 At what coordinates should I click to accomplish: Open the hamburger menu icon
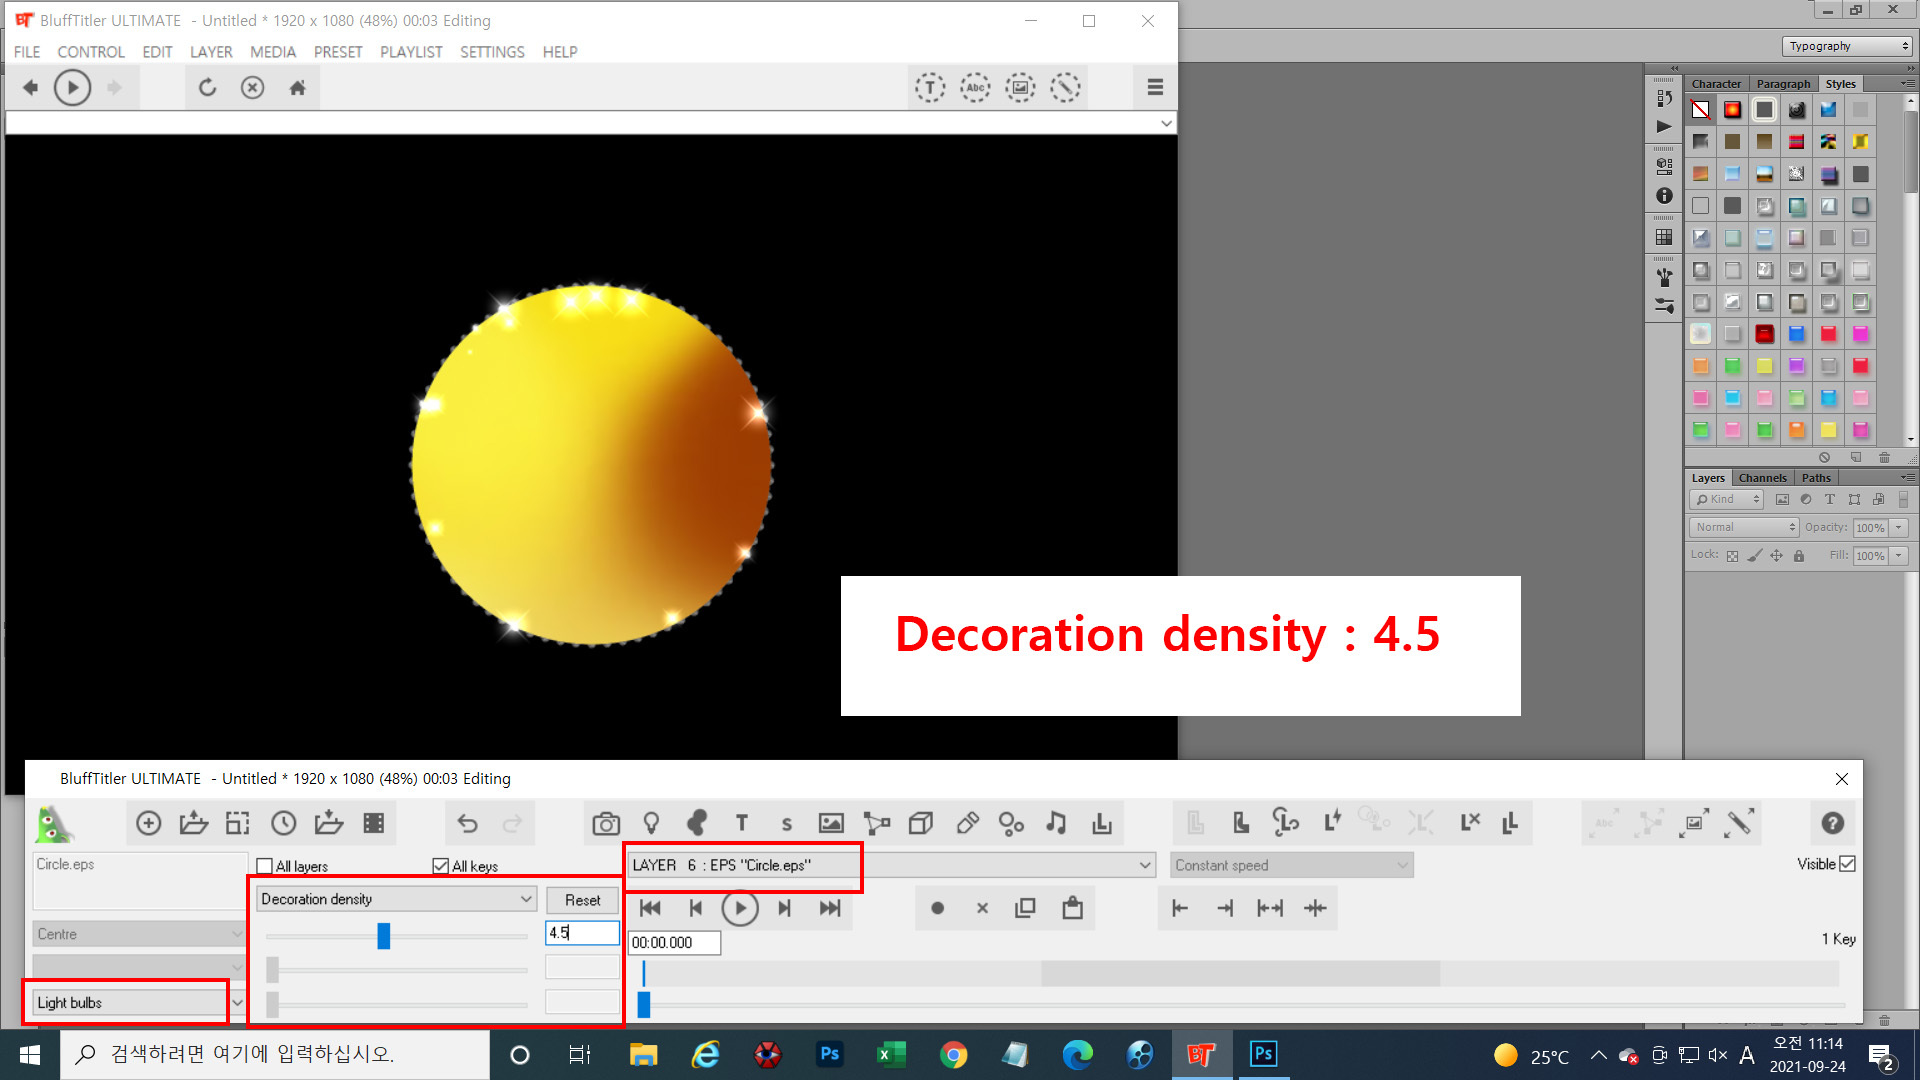click(1155, 88)
